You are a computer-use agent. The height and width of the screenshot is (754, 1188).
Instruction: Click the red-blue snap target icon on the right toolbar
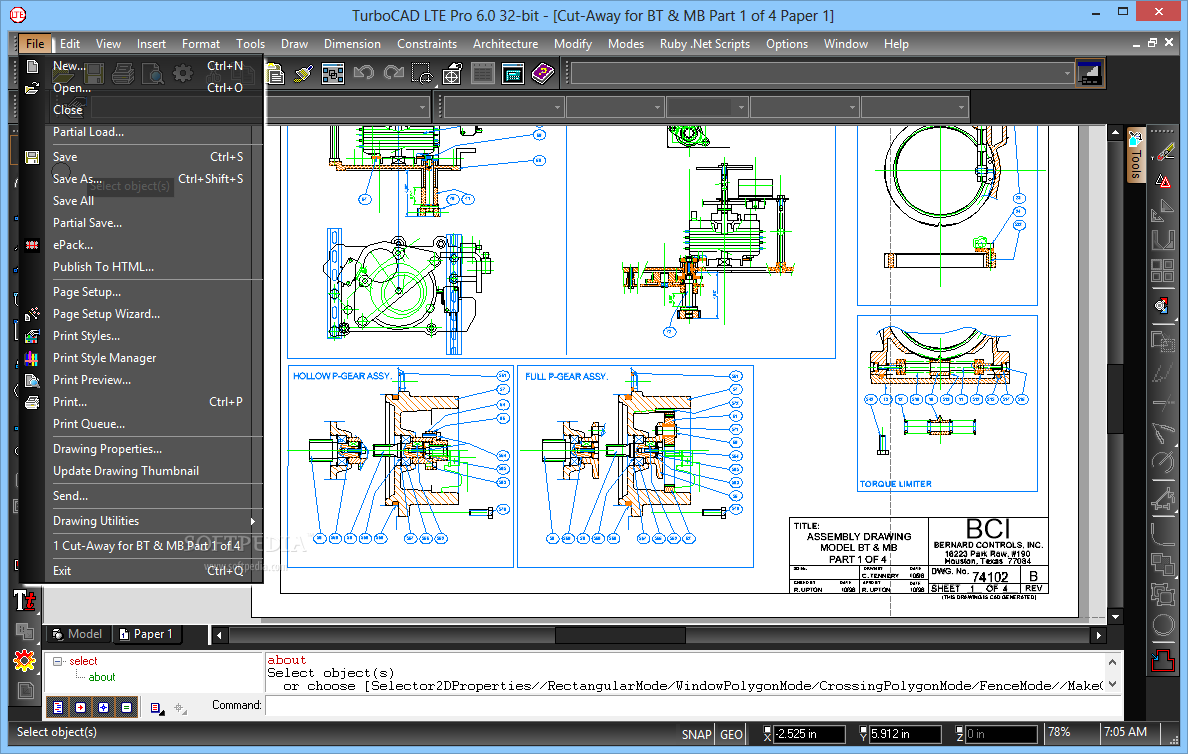click(x=1161, y=305)
